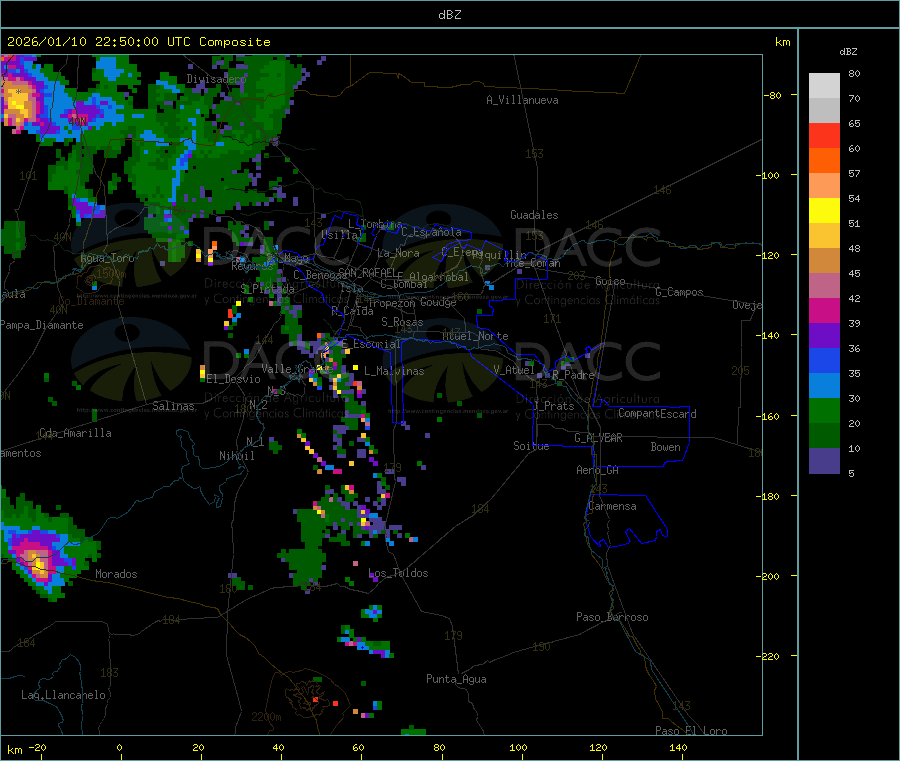Click the Guadales location label
The height and width of the screenshot is (761, 900).
pos(534,215)
